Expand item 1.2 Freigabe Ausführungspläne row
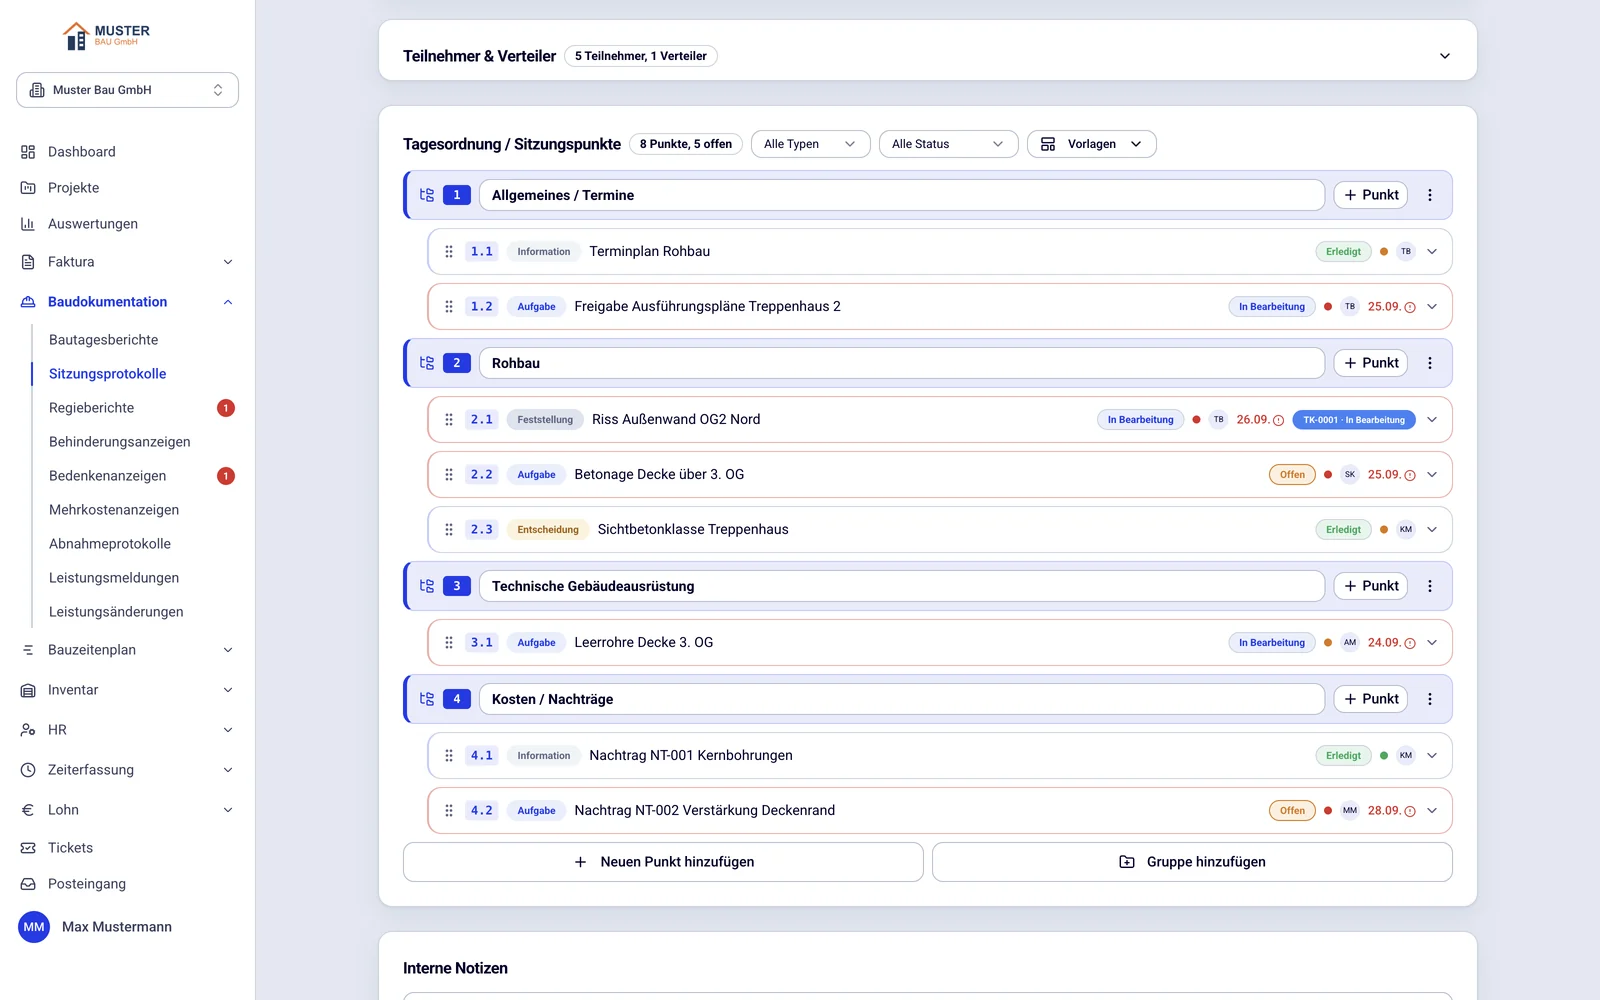 tap(1432, 307)
